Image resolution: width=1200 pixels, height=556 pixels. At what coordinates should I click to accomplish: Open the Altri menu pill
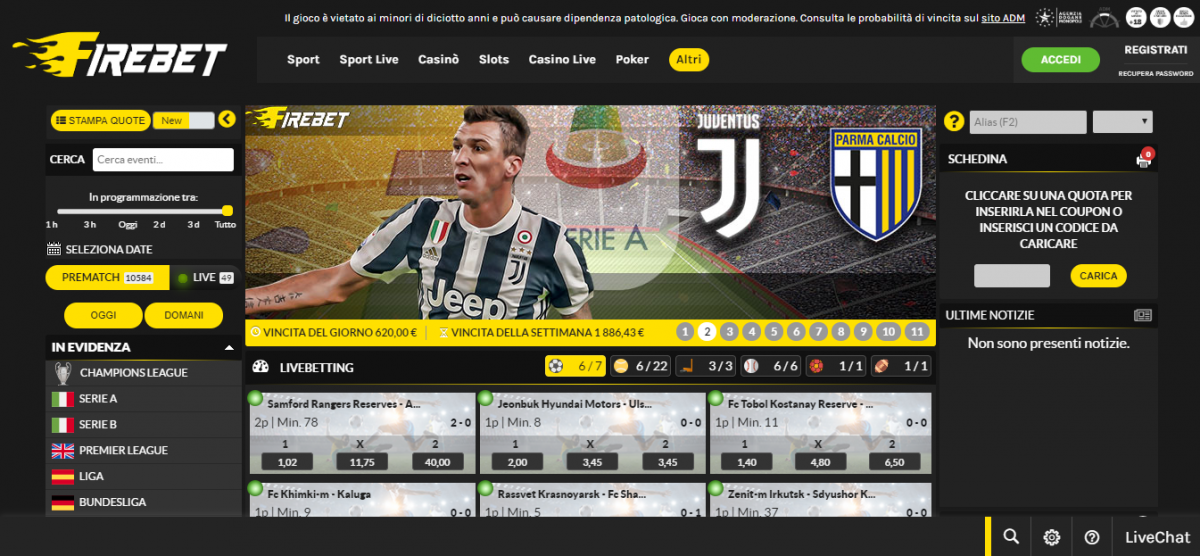(688, 60)
